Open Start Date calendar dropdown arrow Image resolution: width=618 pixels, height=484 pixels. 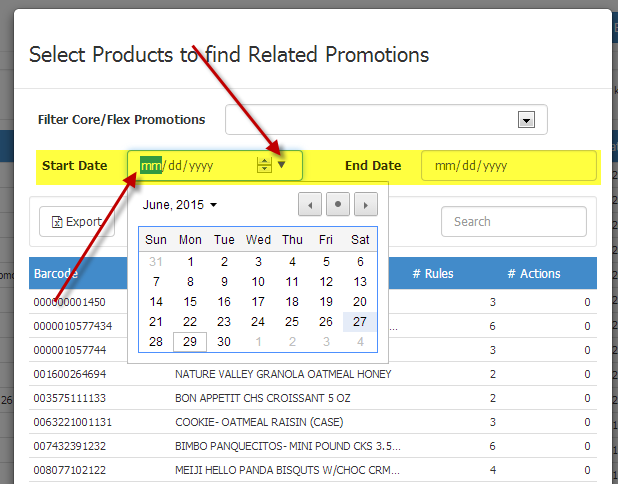tap(283, 165)
